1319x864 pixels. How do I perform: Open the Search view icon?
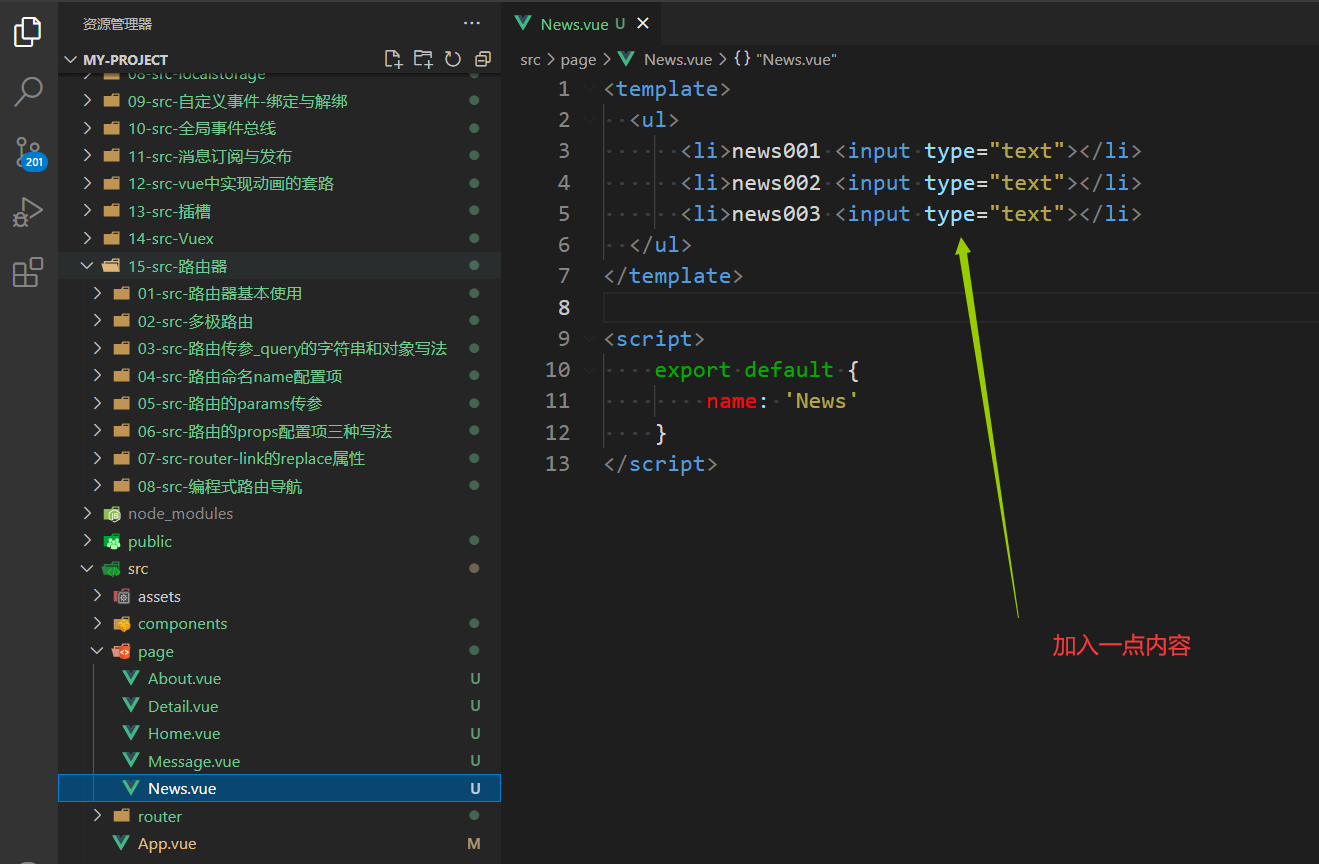click(x=28, y=92)
